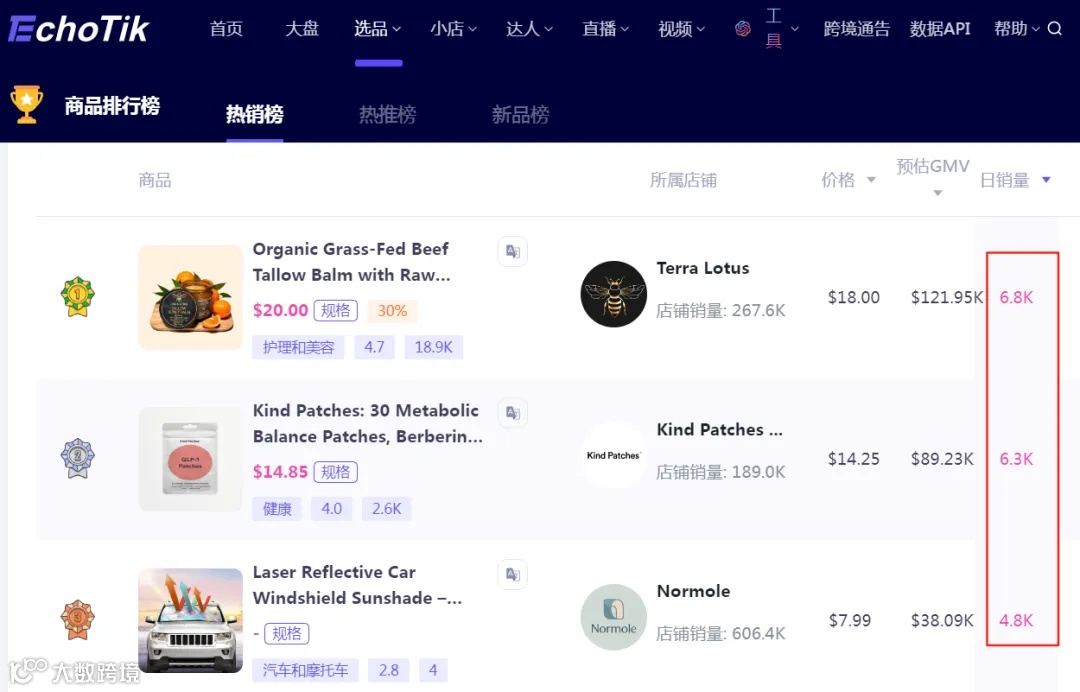This screenshot has height=692, width=1080.
Task: Click the 6.8K daily sales value
Action: (1016, 297)
